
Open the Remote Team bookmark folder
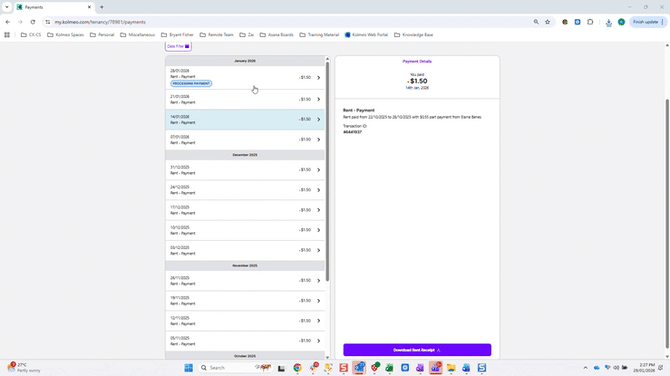(x=217, y=35)
